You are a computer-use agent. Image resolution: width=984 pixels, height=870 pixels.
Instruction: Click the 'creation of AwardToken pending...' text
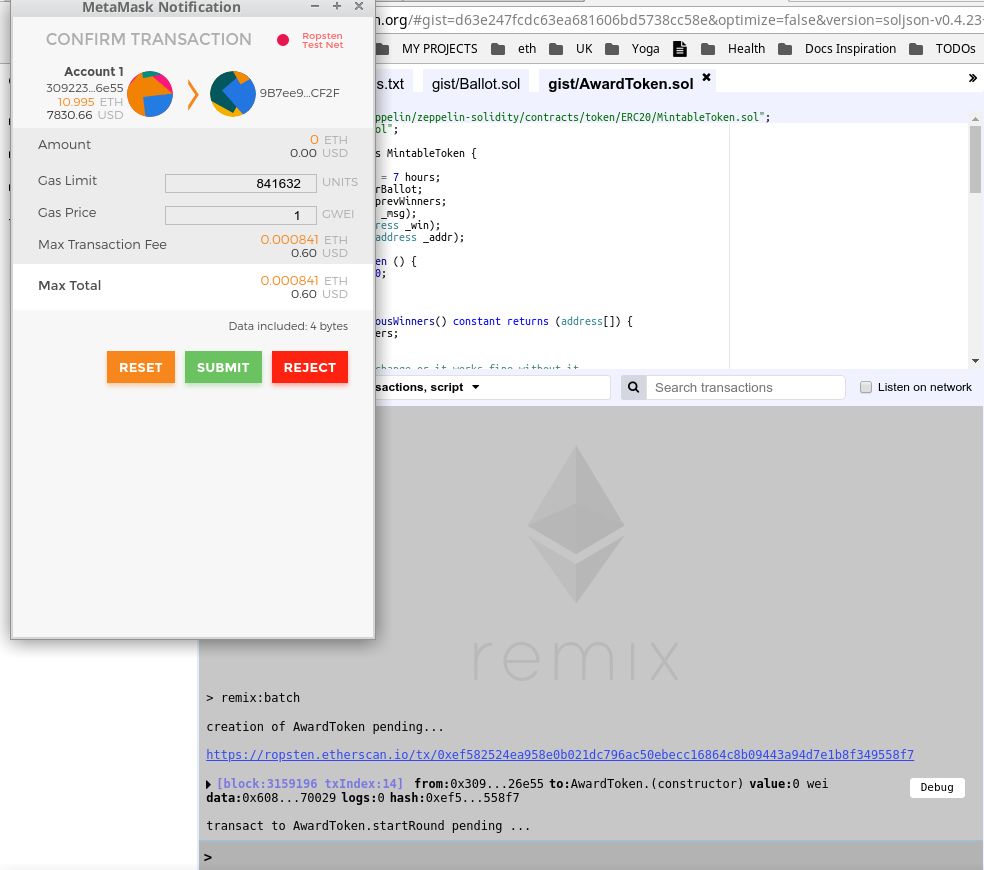point(325,727)
